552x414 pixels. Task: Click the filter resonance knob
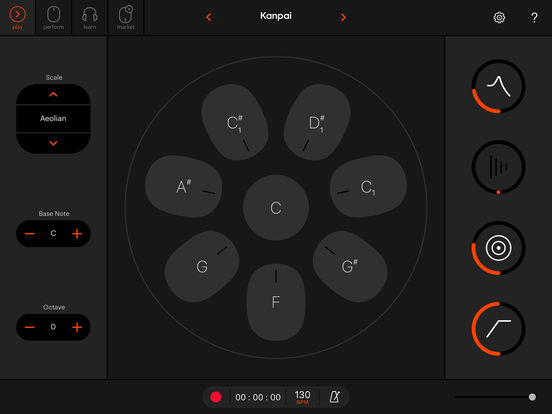click(498, 86)
